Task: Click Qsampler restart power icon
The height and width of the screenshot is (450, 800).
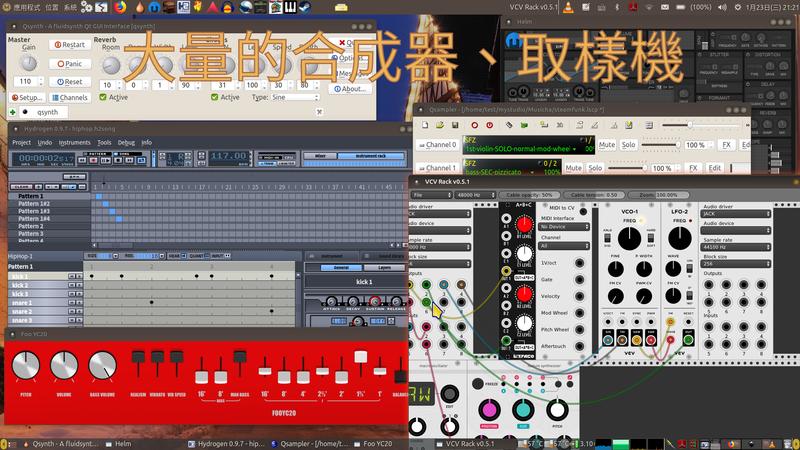Action: coord(490,125)
